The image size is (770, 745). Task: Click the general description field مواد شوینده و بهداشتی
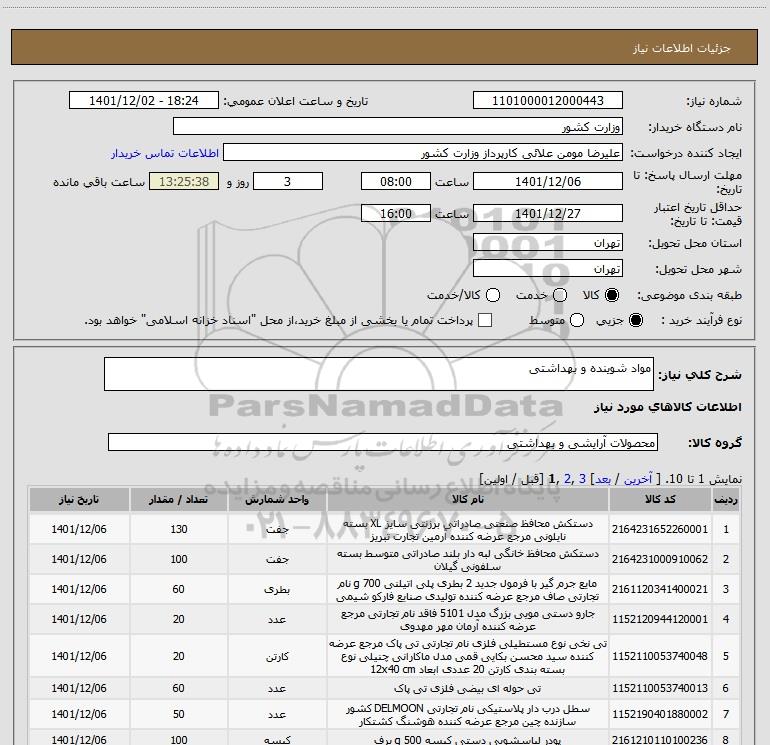click(379, 374)
